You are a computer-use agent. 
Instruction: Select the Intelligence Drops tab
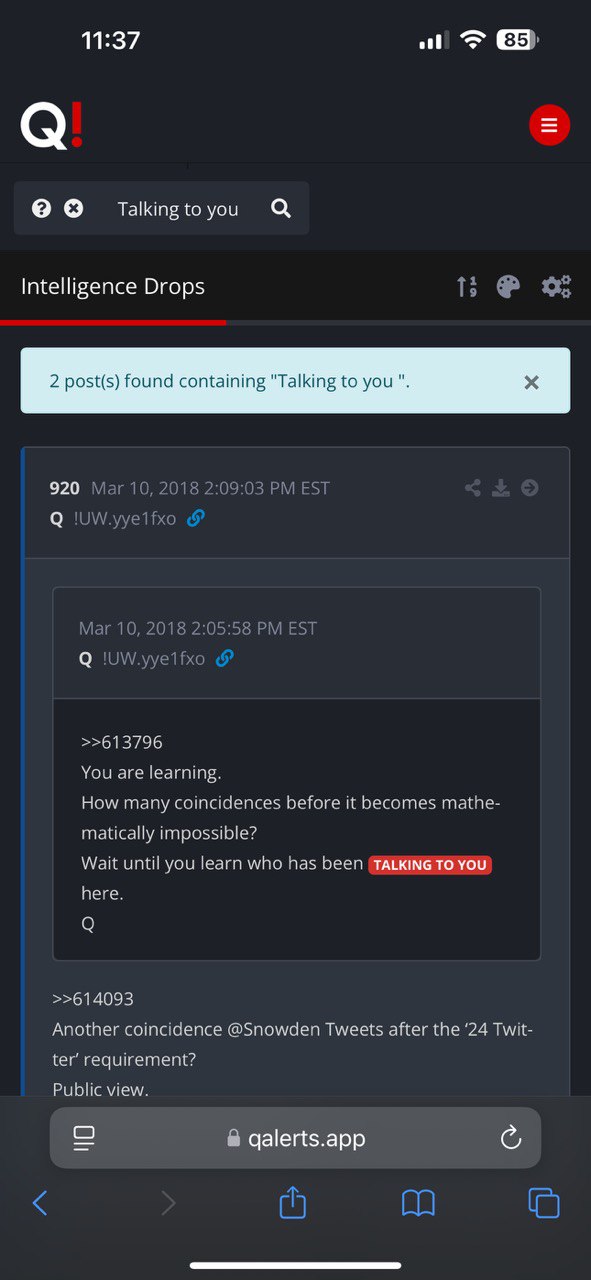tap(113, 286)
